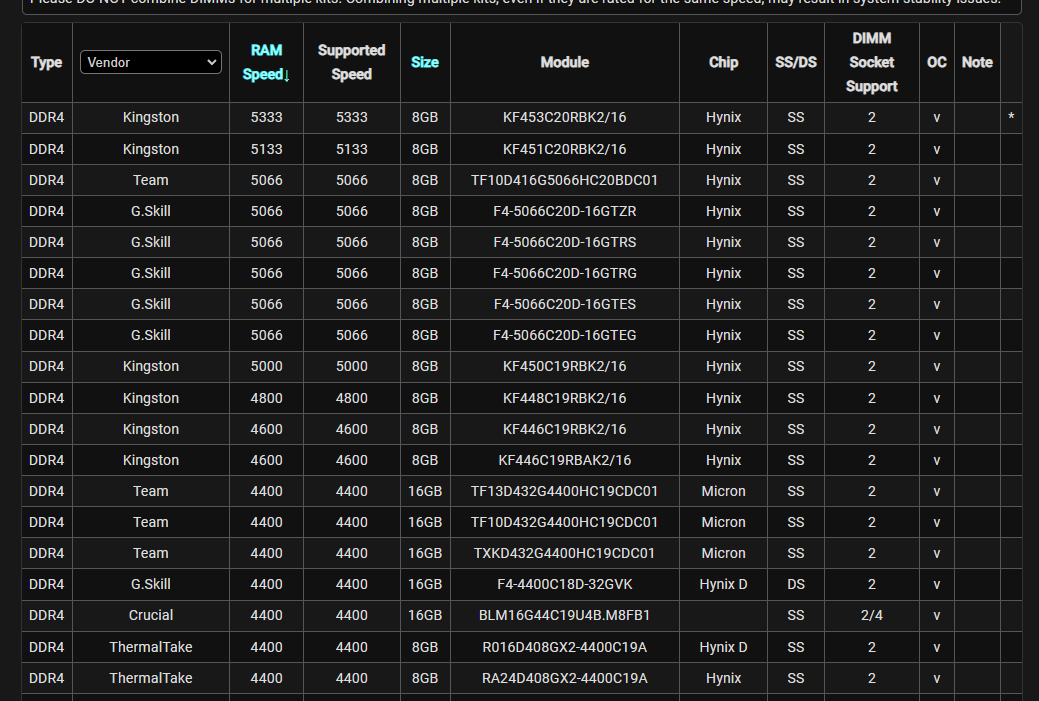Select module TF13D432G4400HC19CDC01
Image resolution: width=1039 pixels, height=701 pixels.
coord(565,491)
